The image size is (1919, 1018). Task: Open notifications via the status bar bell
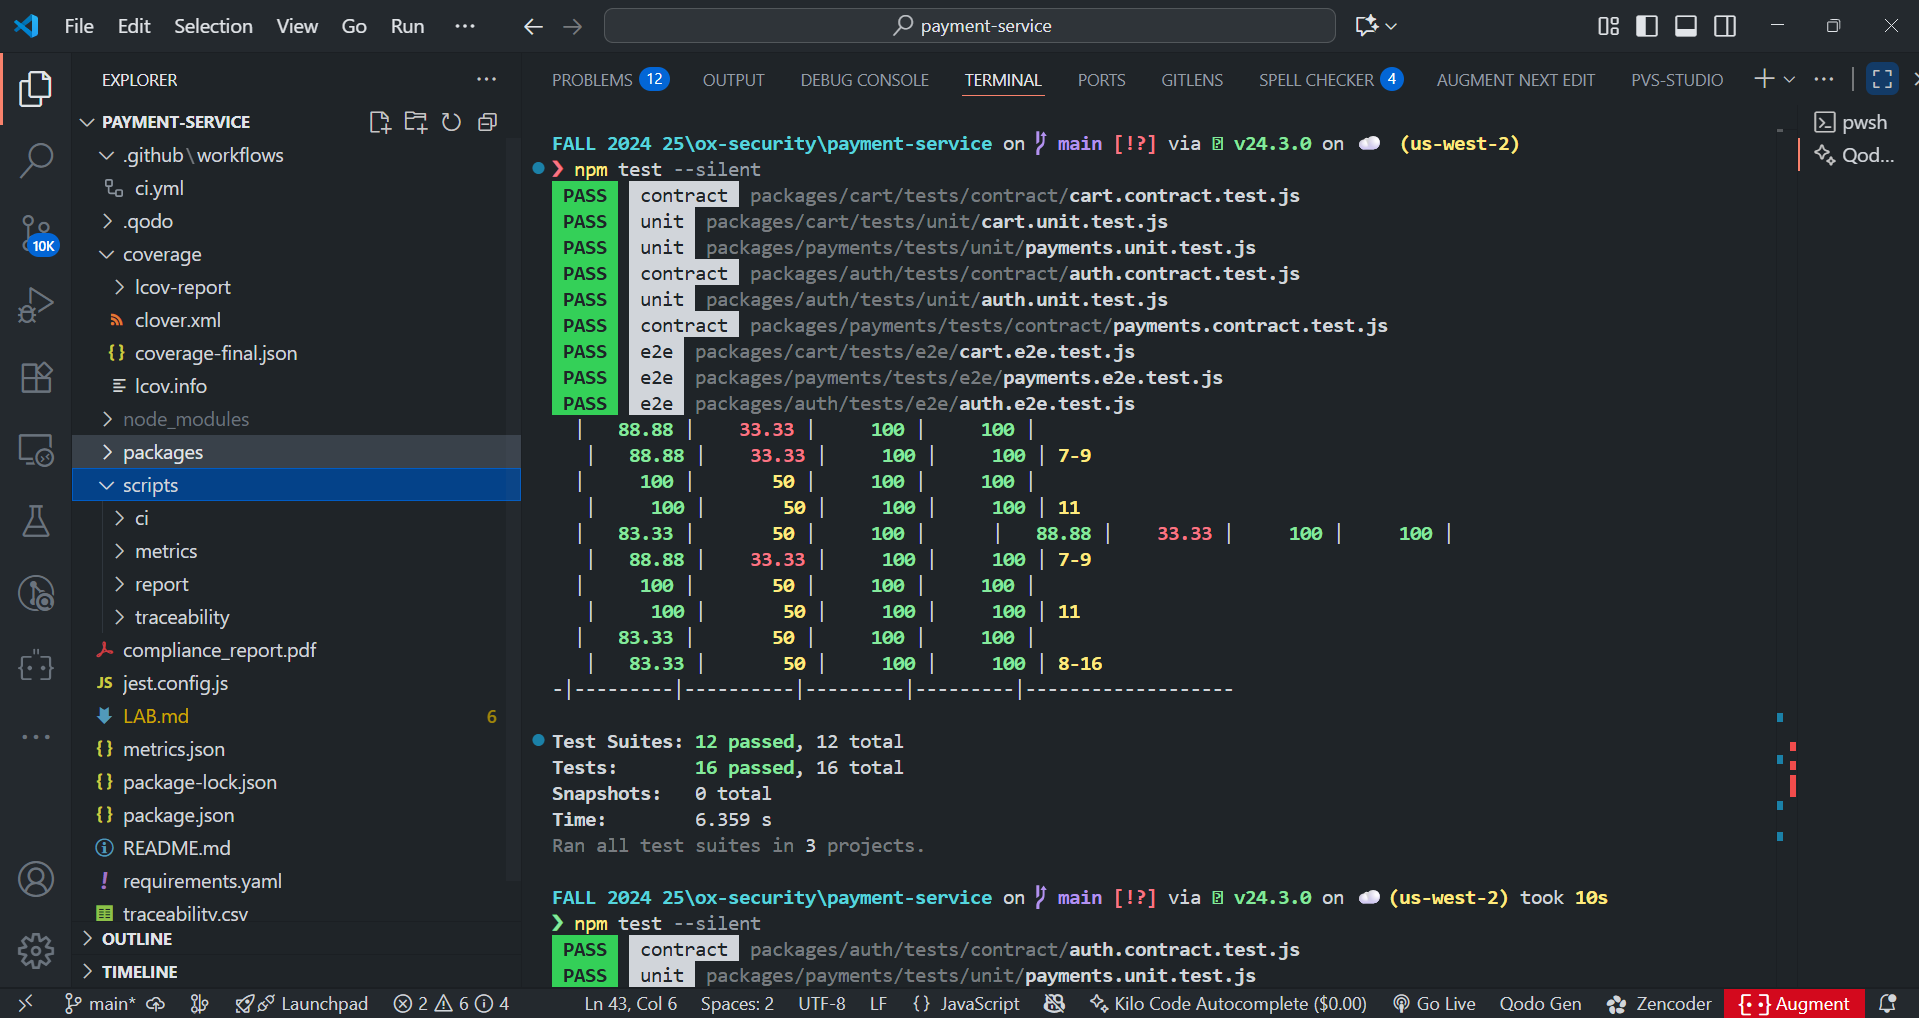1888,1003
